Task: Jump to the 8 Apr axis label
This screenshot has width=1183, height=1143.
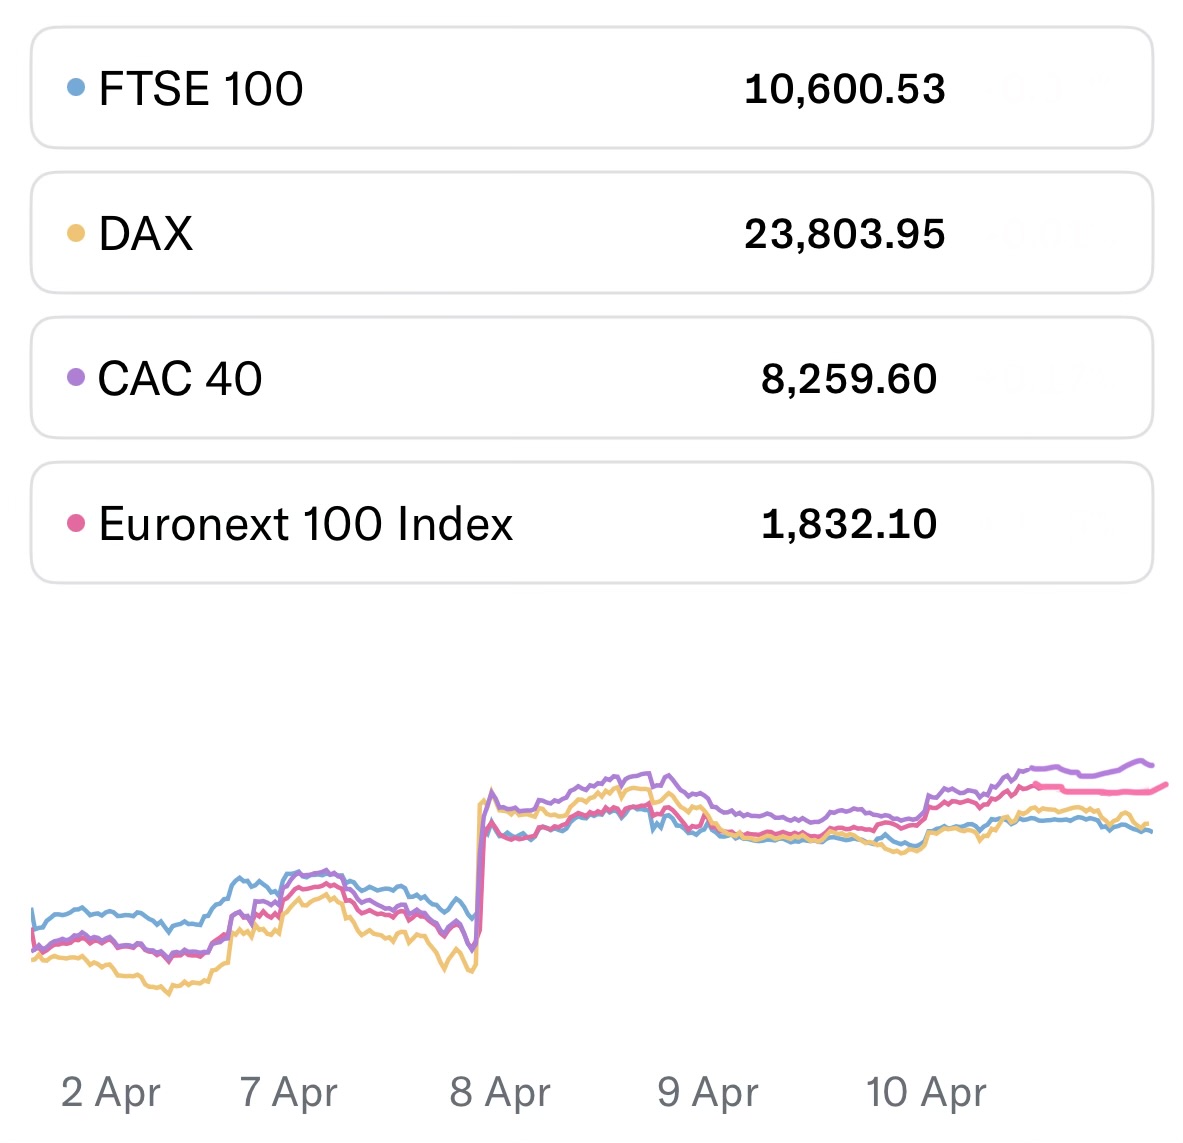Action: pyautogui.click(x=500, y=1092)
